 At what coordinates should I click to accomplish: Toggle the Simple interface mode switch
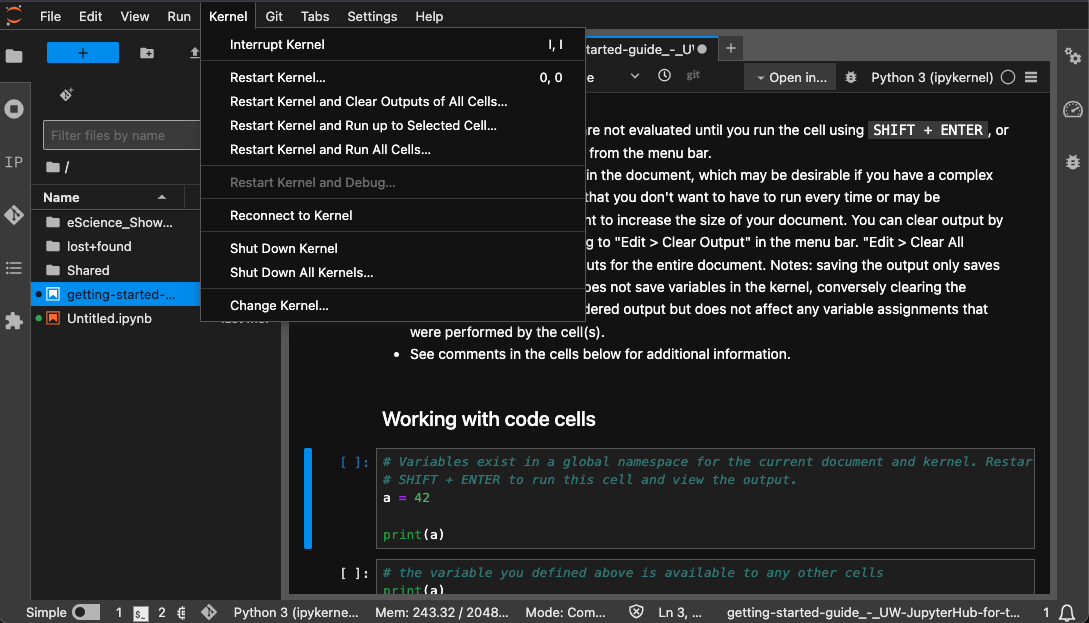coord(85,611)
